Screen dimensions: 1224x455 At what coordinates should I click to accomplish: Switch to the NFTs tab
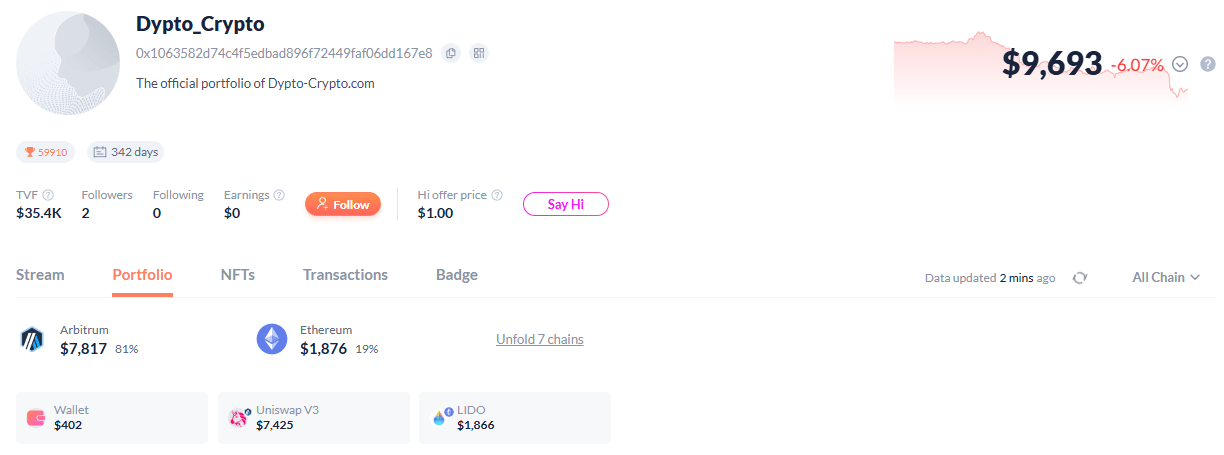237,275
